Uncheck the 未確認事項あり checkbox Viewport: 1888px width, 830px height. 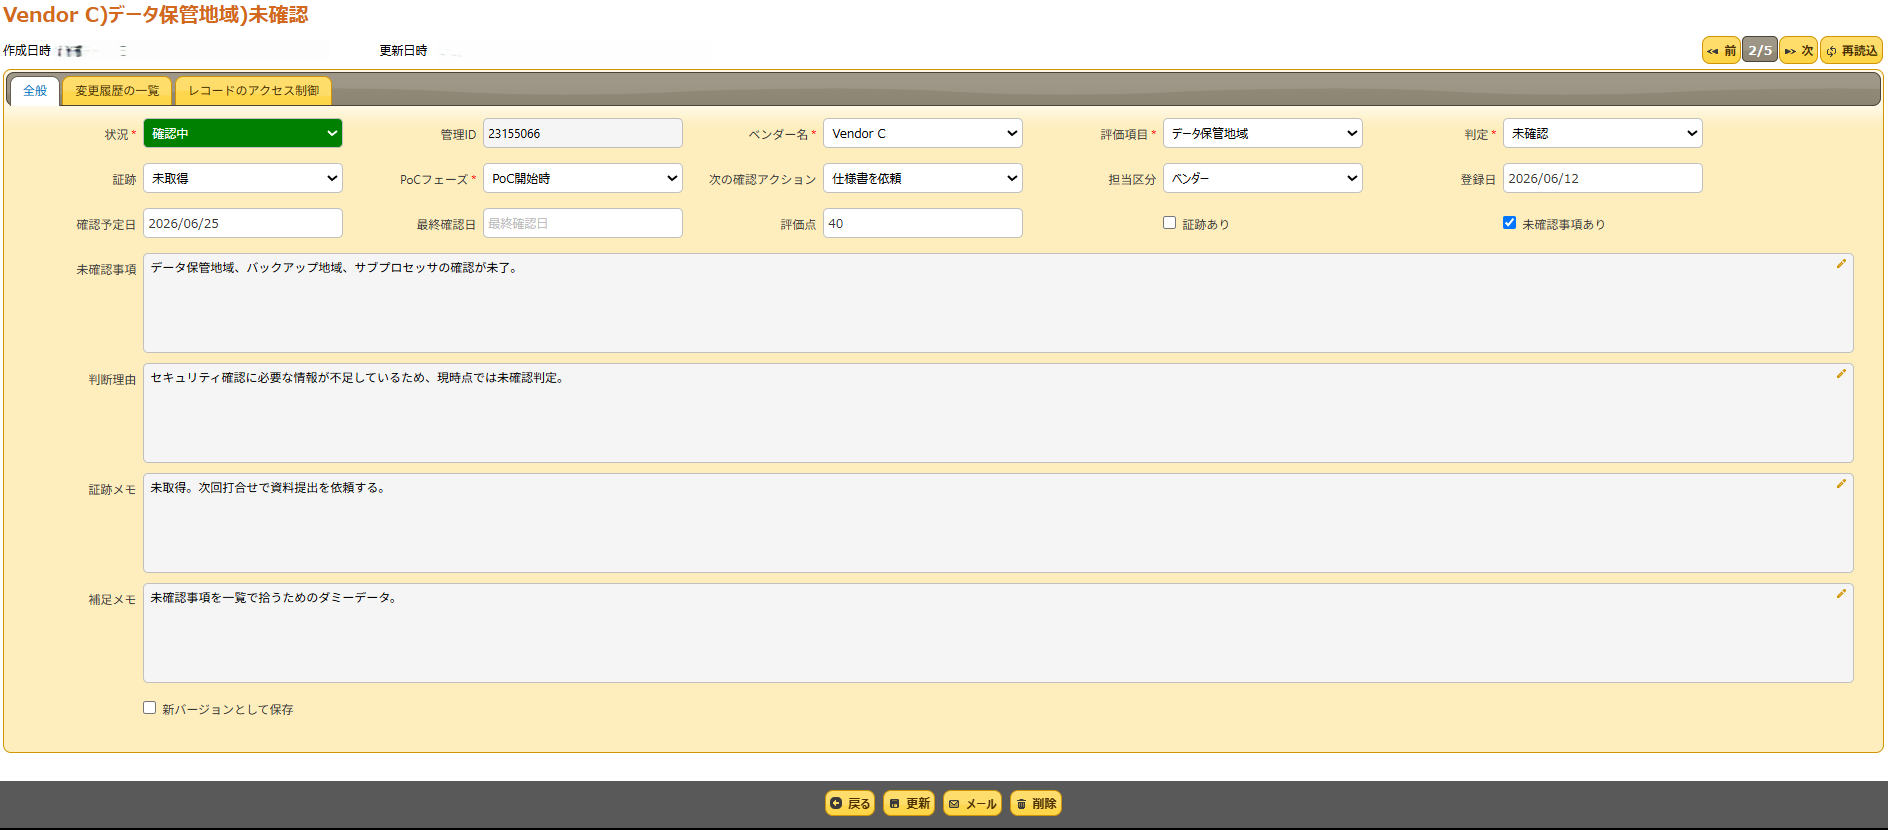click(1509, 223)
